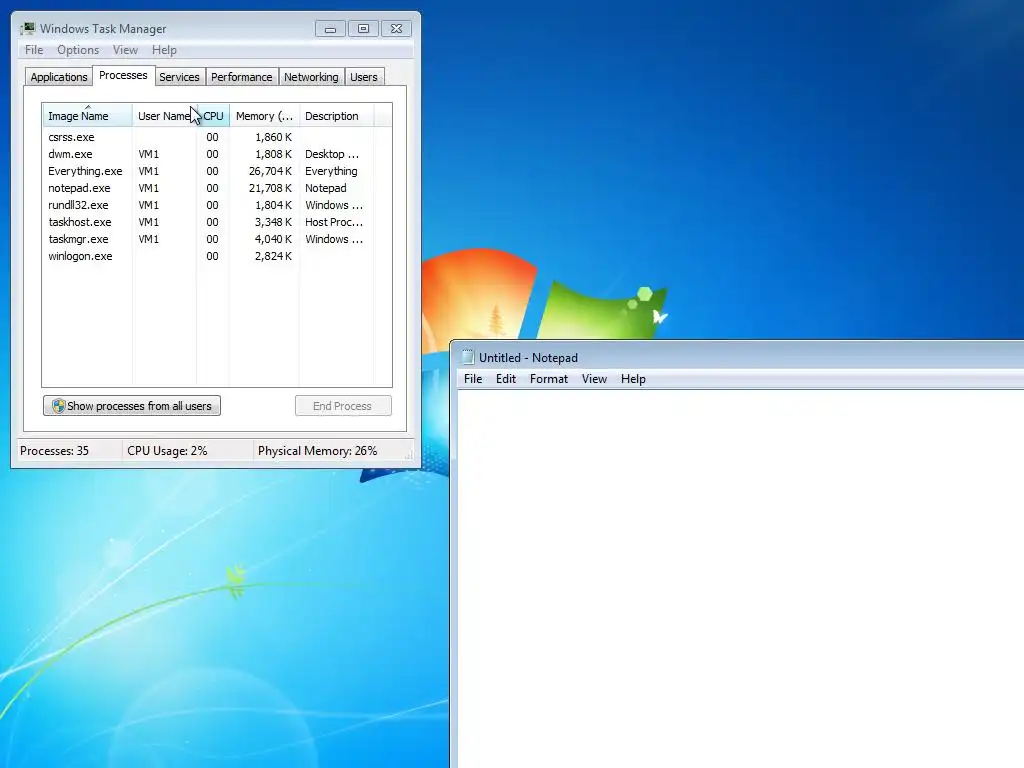The image size is (1024, 768).
Task: Click the End Process button
Action: pos(343,406)
